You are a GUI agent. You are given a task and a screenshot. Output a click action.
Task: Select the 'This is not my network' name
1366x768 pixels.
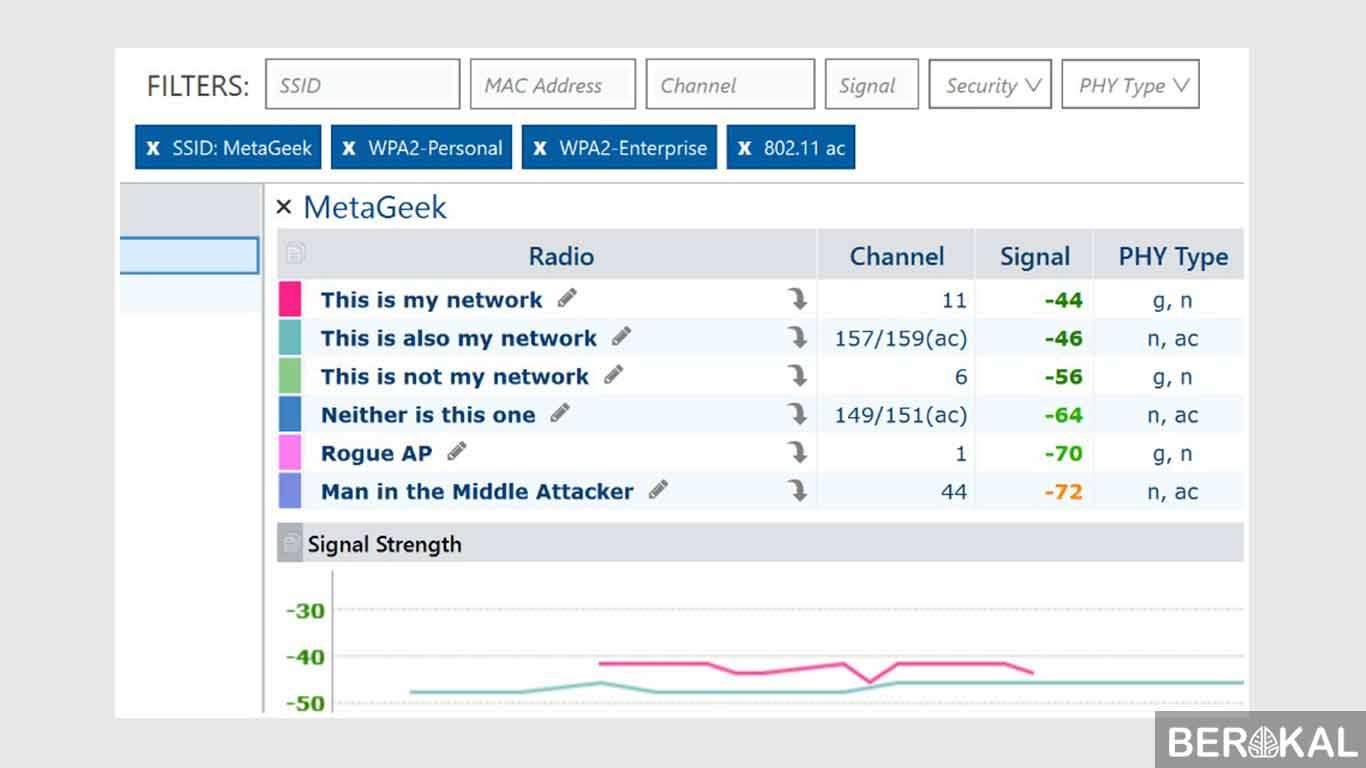[x=454, y=377]
